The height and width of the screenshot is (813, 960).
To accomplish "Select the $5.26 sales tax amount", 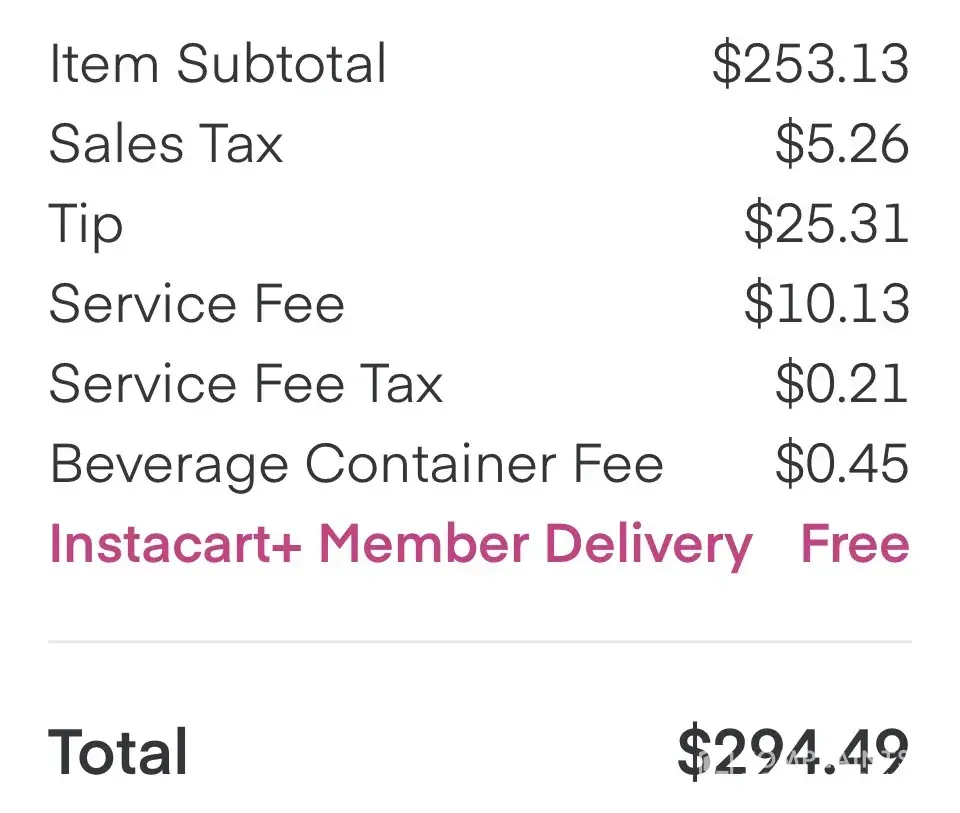I will (841, 144).
